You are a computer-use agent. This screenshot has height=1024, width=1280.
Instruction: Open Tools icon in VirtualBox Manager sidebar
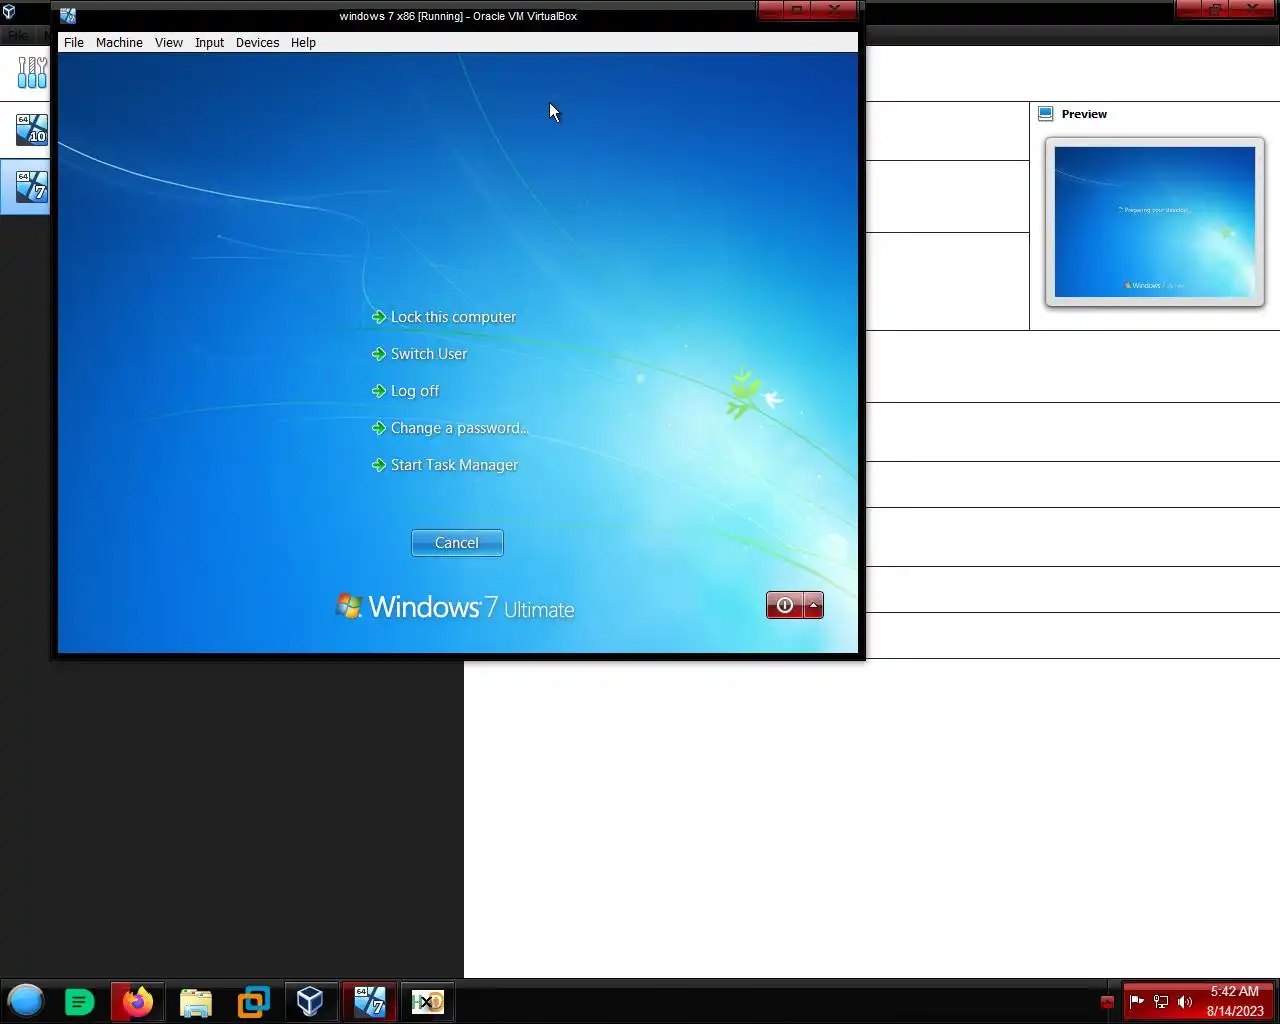(x=32, y=72)
